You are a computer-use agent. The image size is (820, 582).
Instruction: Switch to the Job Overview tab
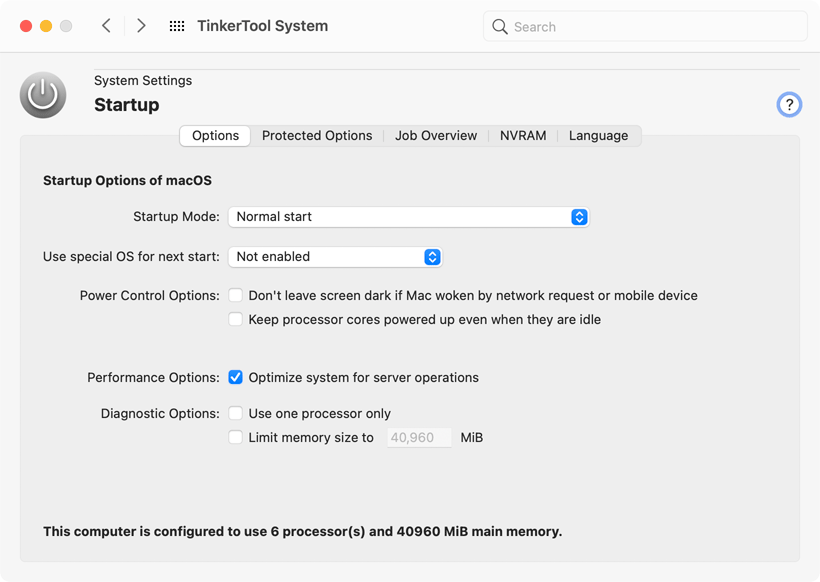pyautogui.click(x=436, y=136)
